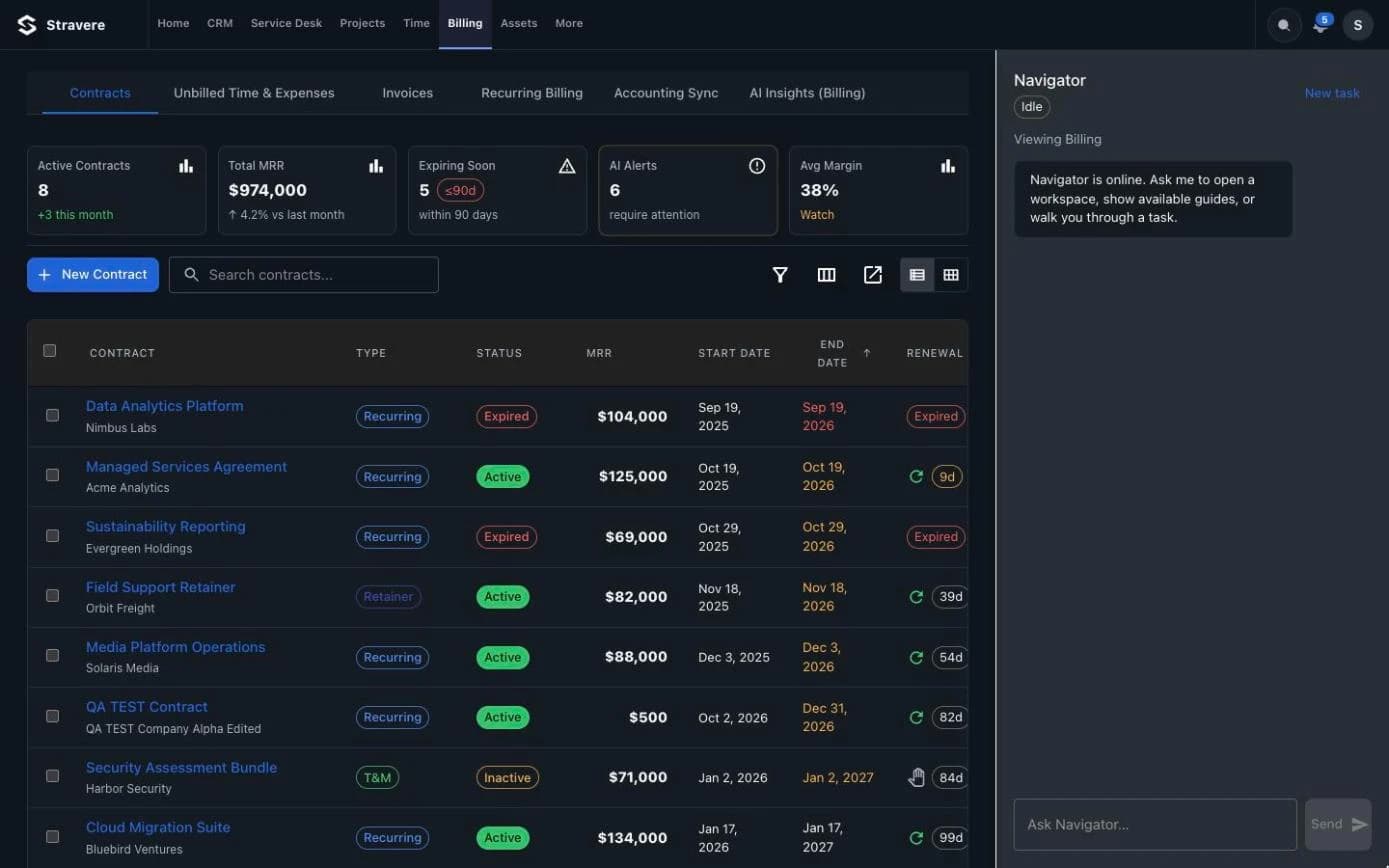Click the Send button in Navigator
Image resolution: width=1389 pixels, height=868 pixels.
1338,824
